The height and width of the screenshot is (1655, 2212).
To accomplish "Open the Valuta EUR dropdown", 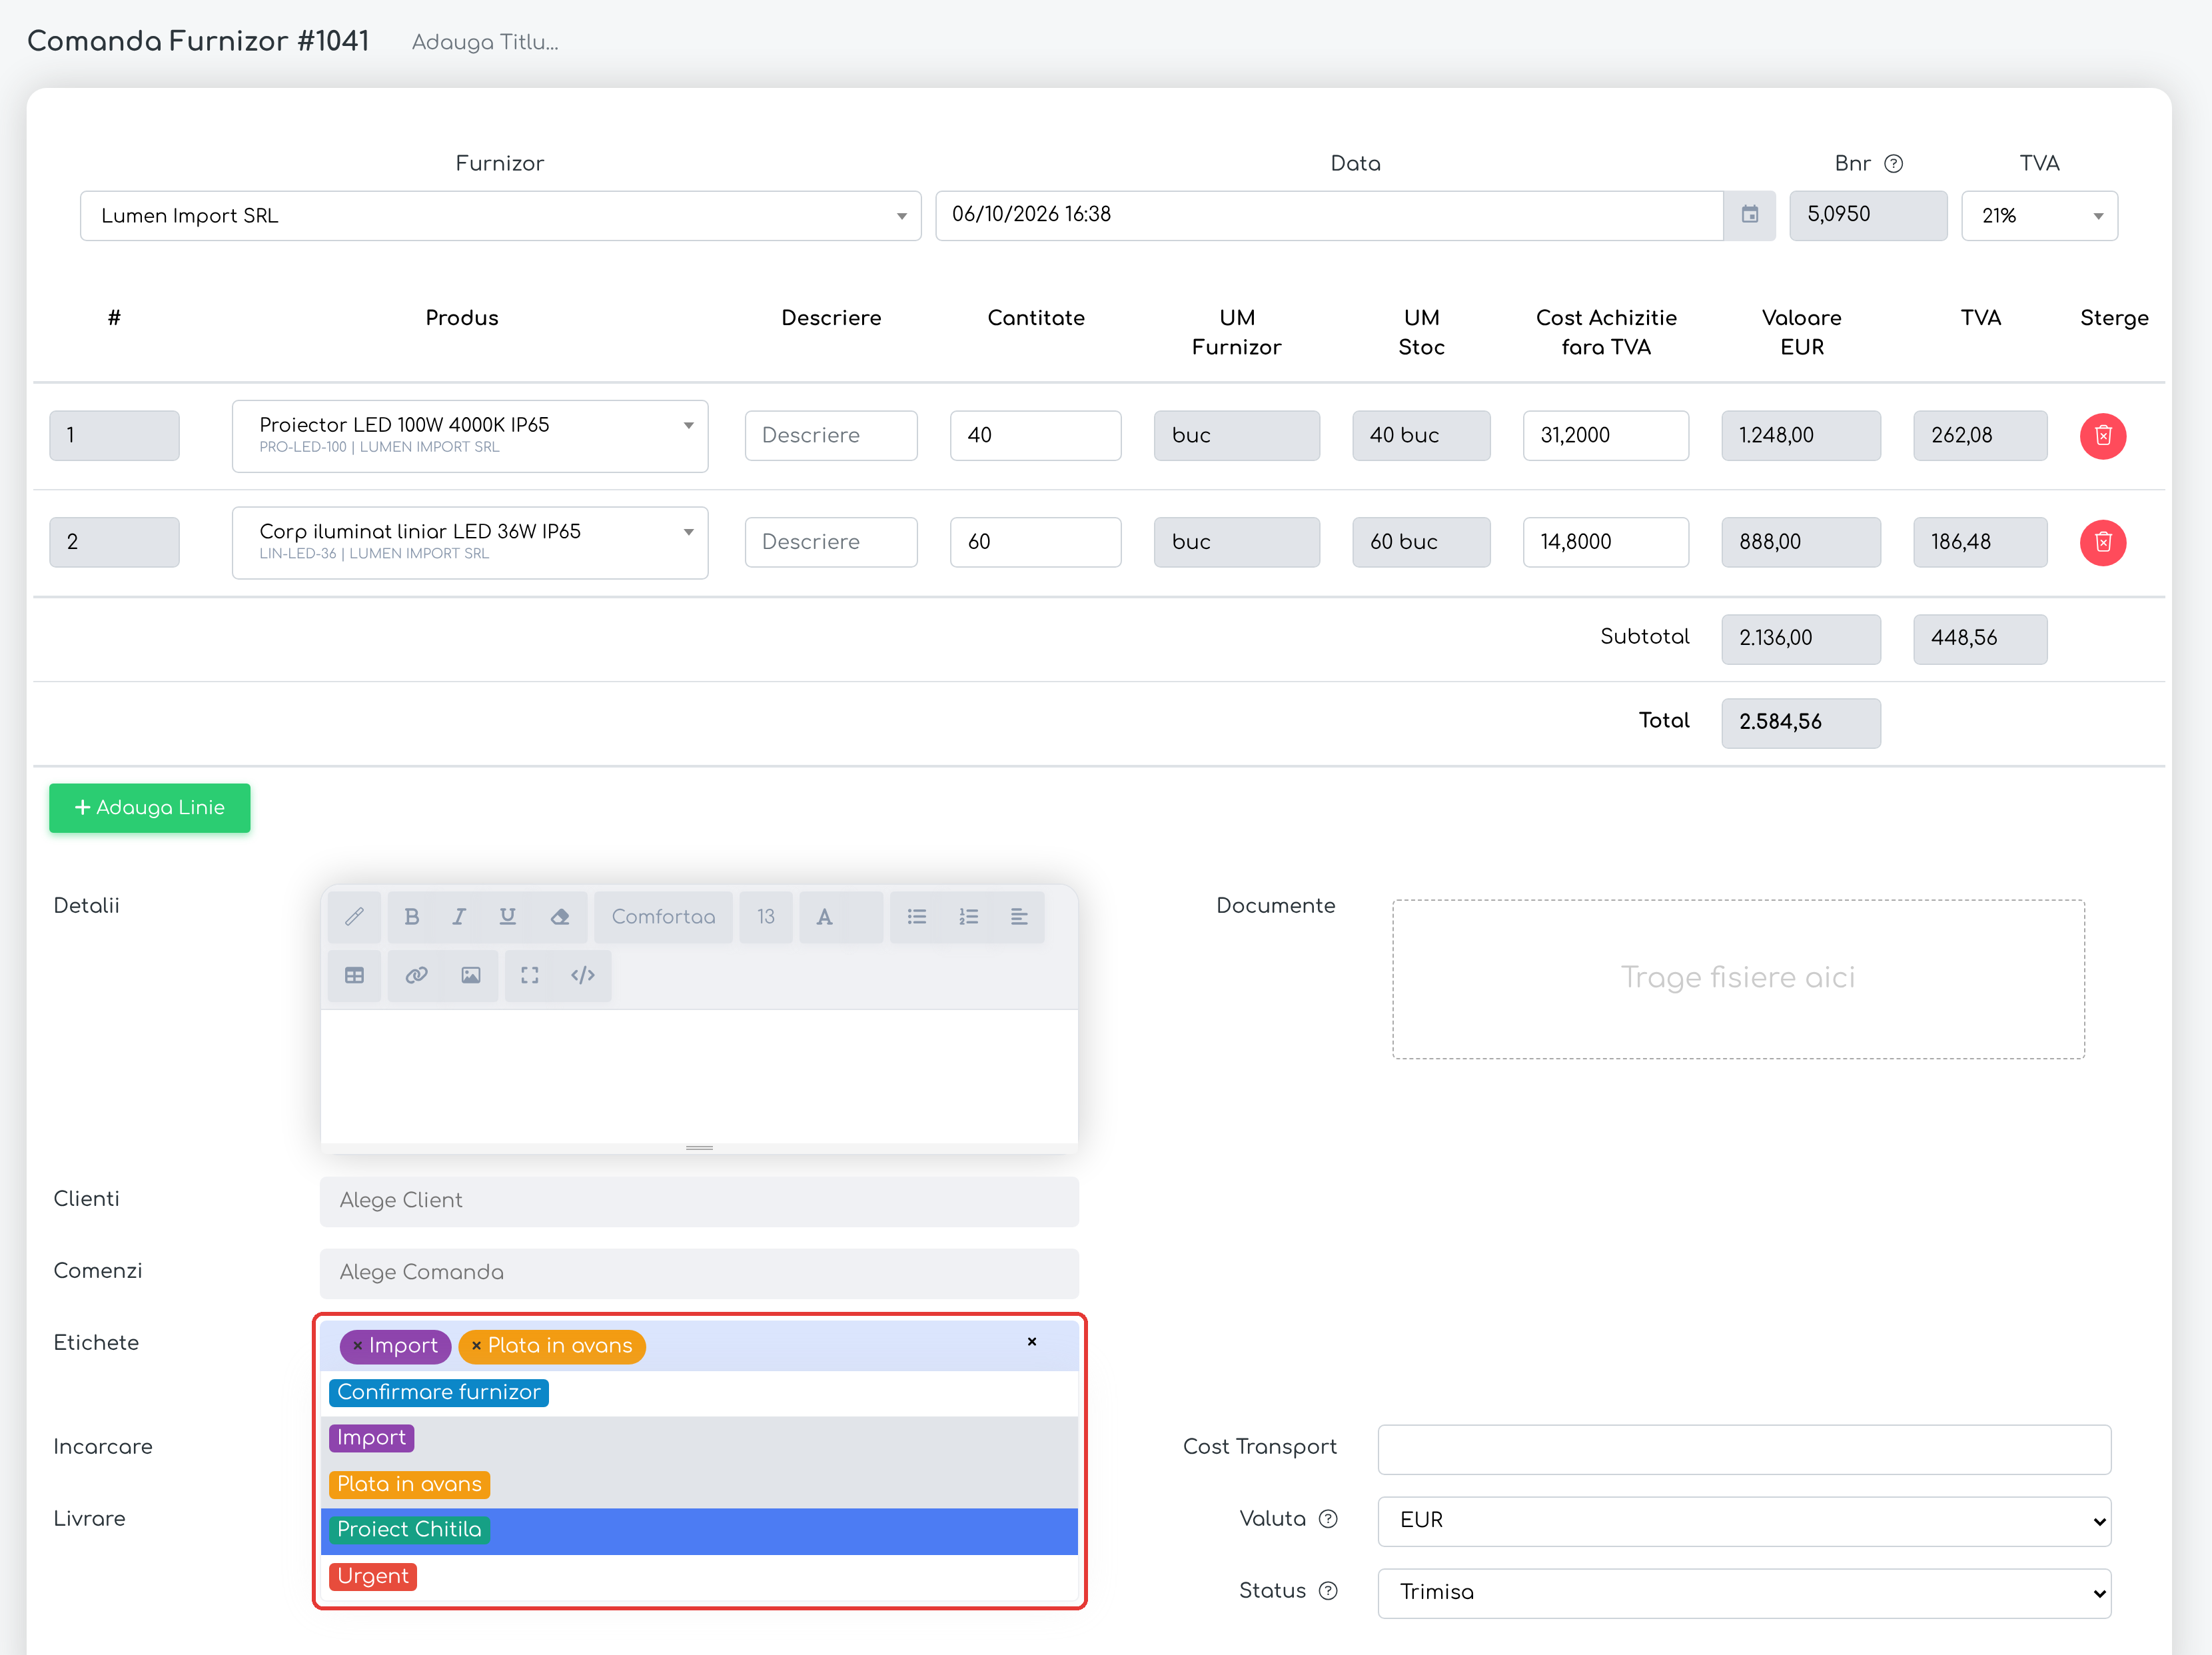I will tap(1744, 1520).
